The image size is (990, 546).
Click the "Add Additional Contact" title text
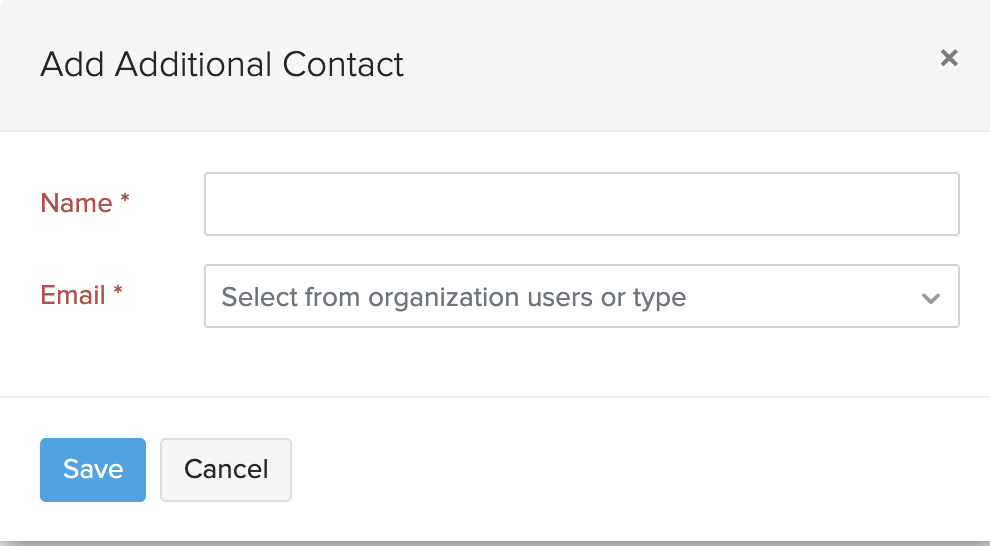coord(222,65)
